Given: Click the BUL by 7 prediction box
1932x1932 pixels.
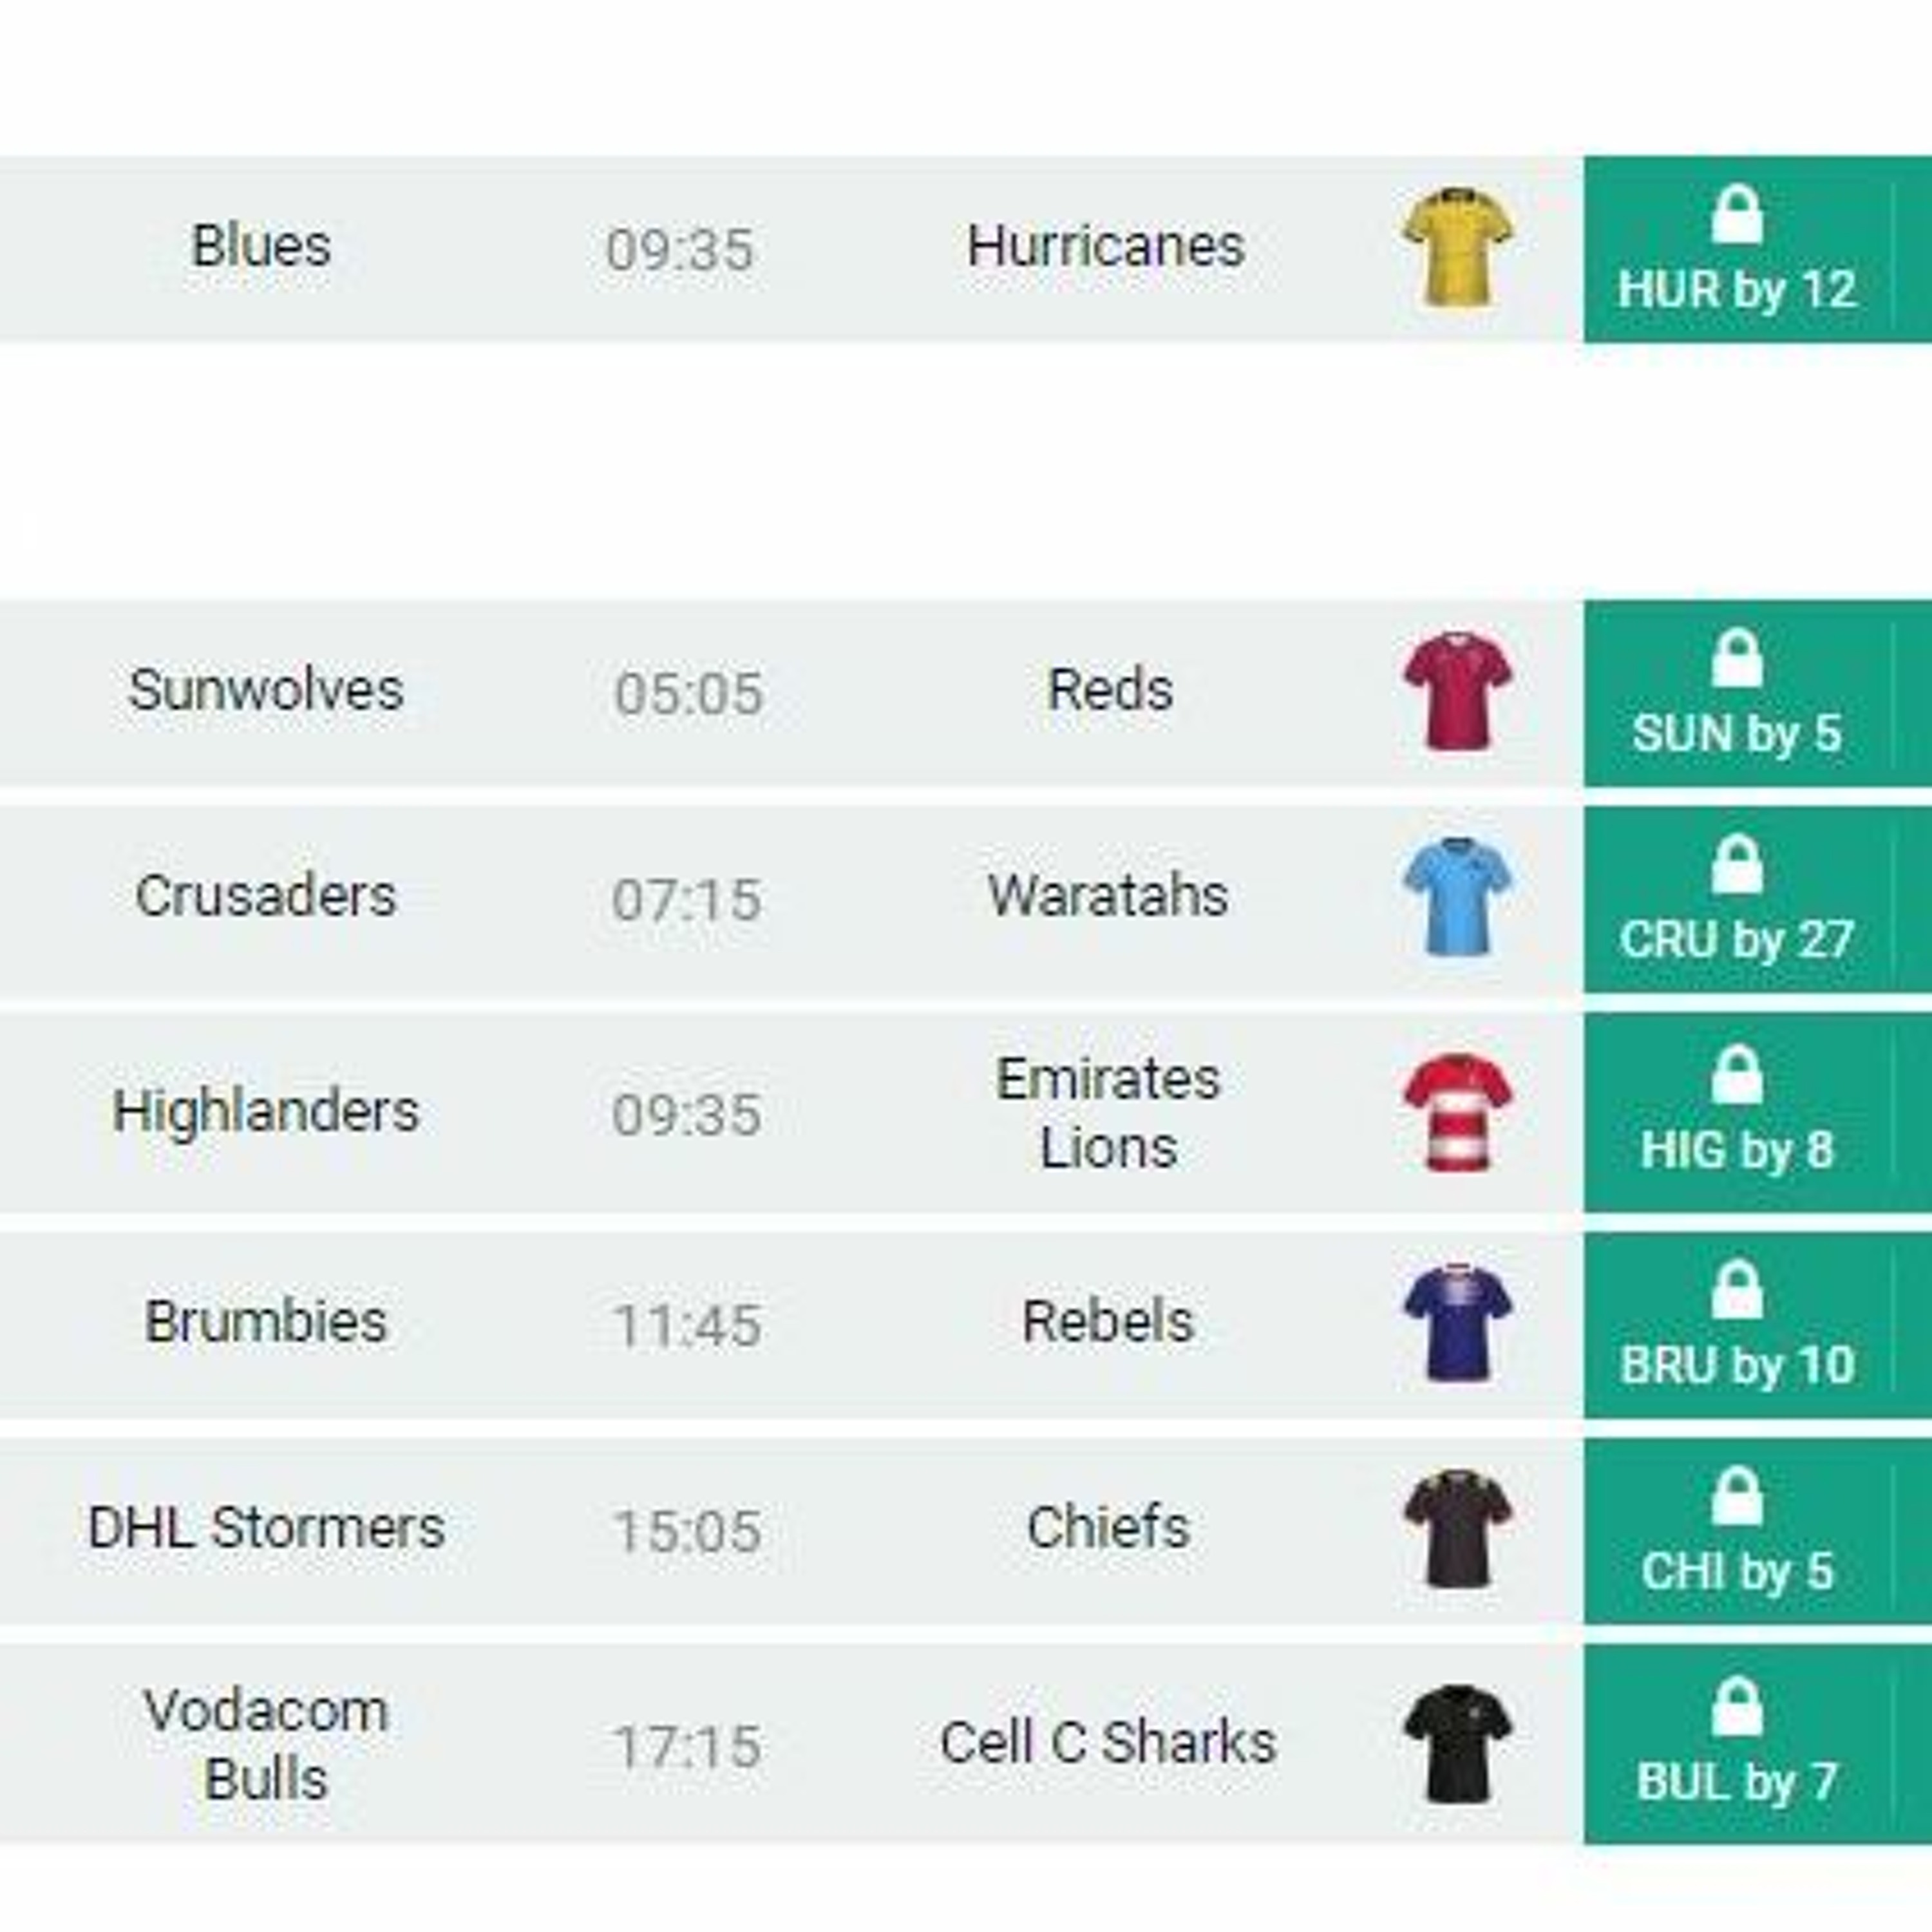Looking at the screenshot, I should coord(1737,1744).
